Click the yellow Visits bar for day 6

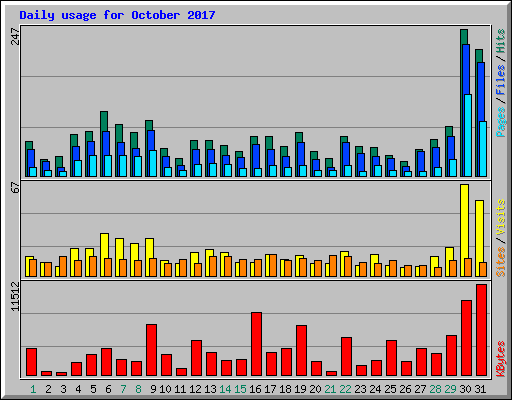coord(104,246)
